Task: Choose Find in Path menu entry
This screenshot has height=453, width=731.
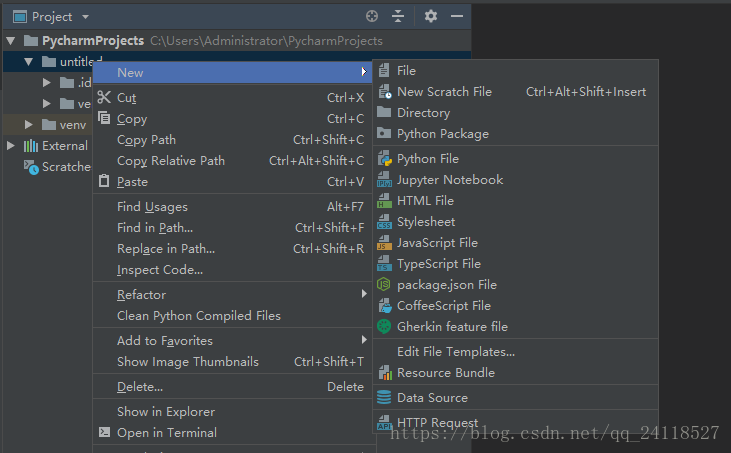Action: click(232, 227)
